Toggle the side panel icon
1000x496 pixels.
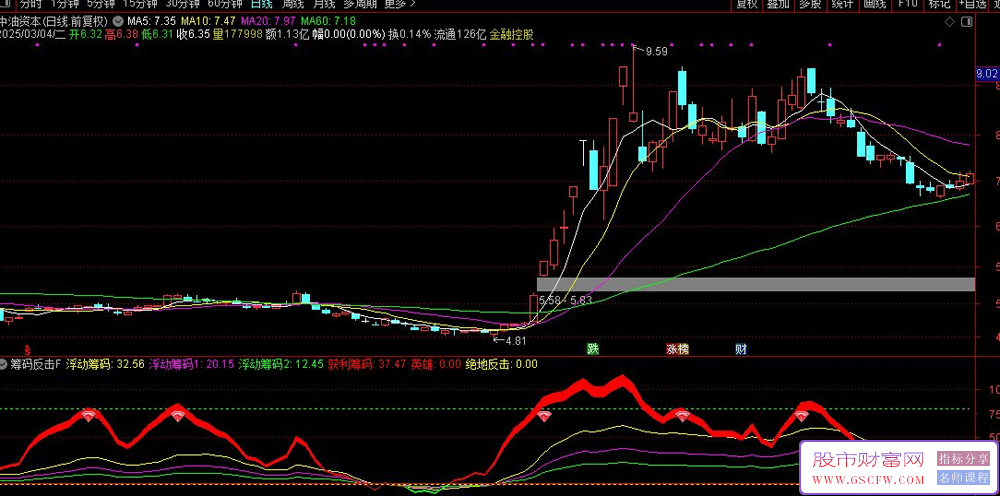(x=967, y=21)
